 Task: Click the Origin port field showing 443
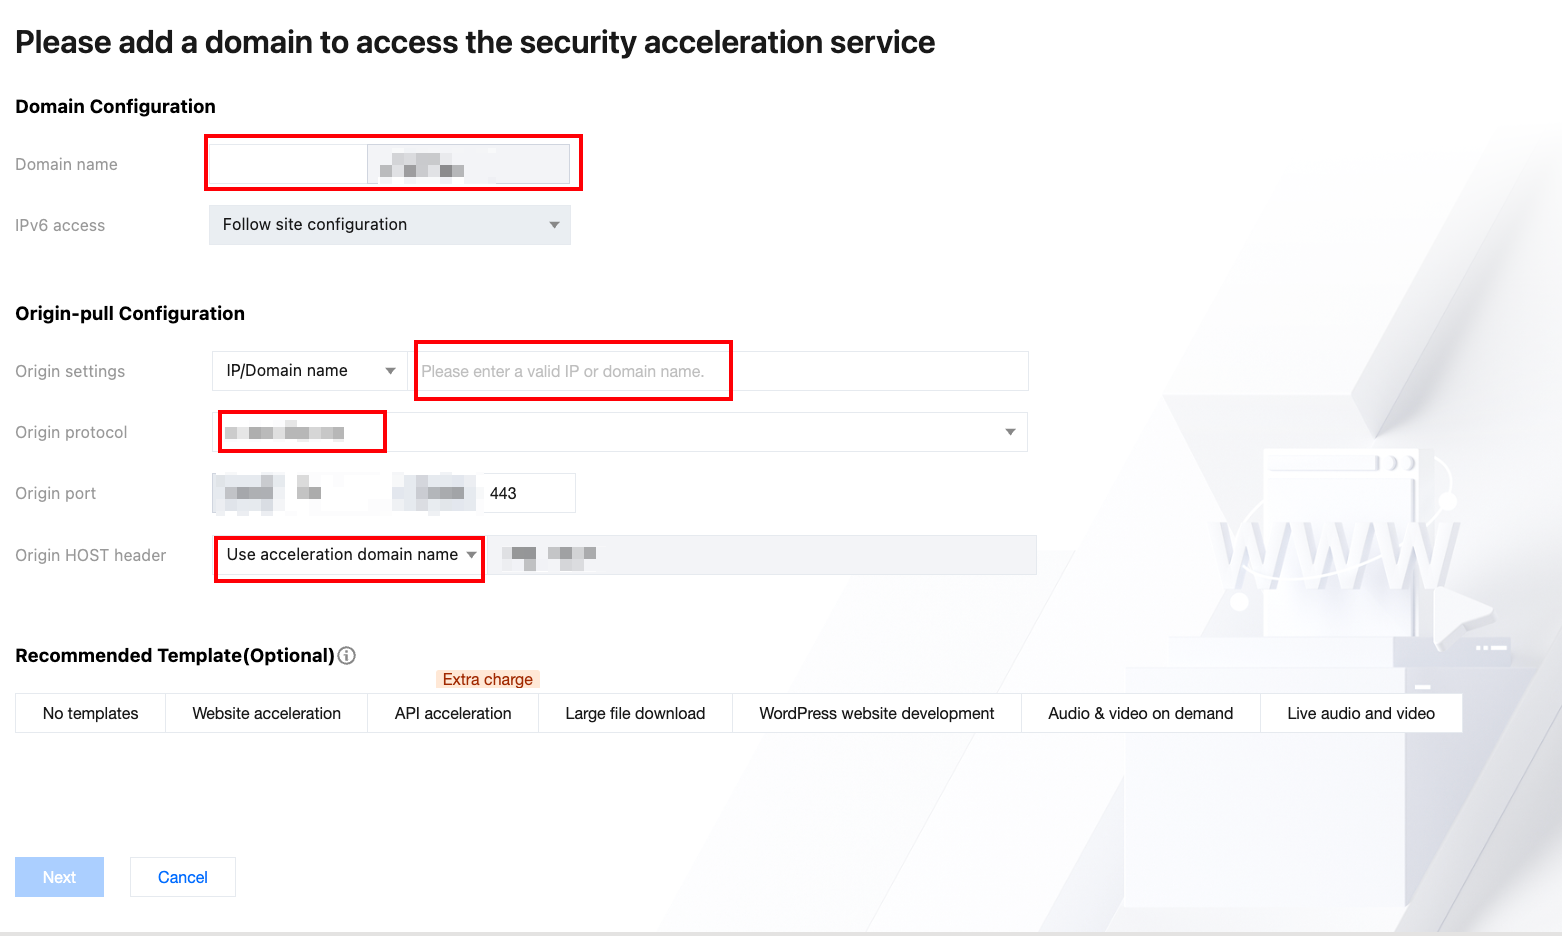(x=528, y=493)
